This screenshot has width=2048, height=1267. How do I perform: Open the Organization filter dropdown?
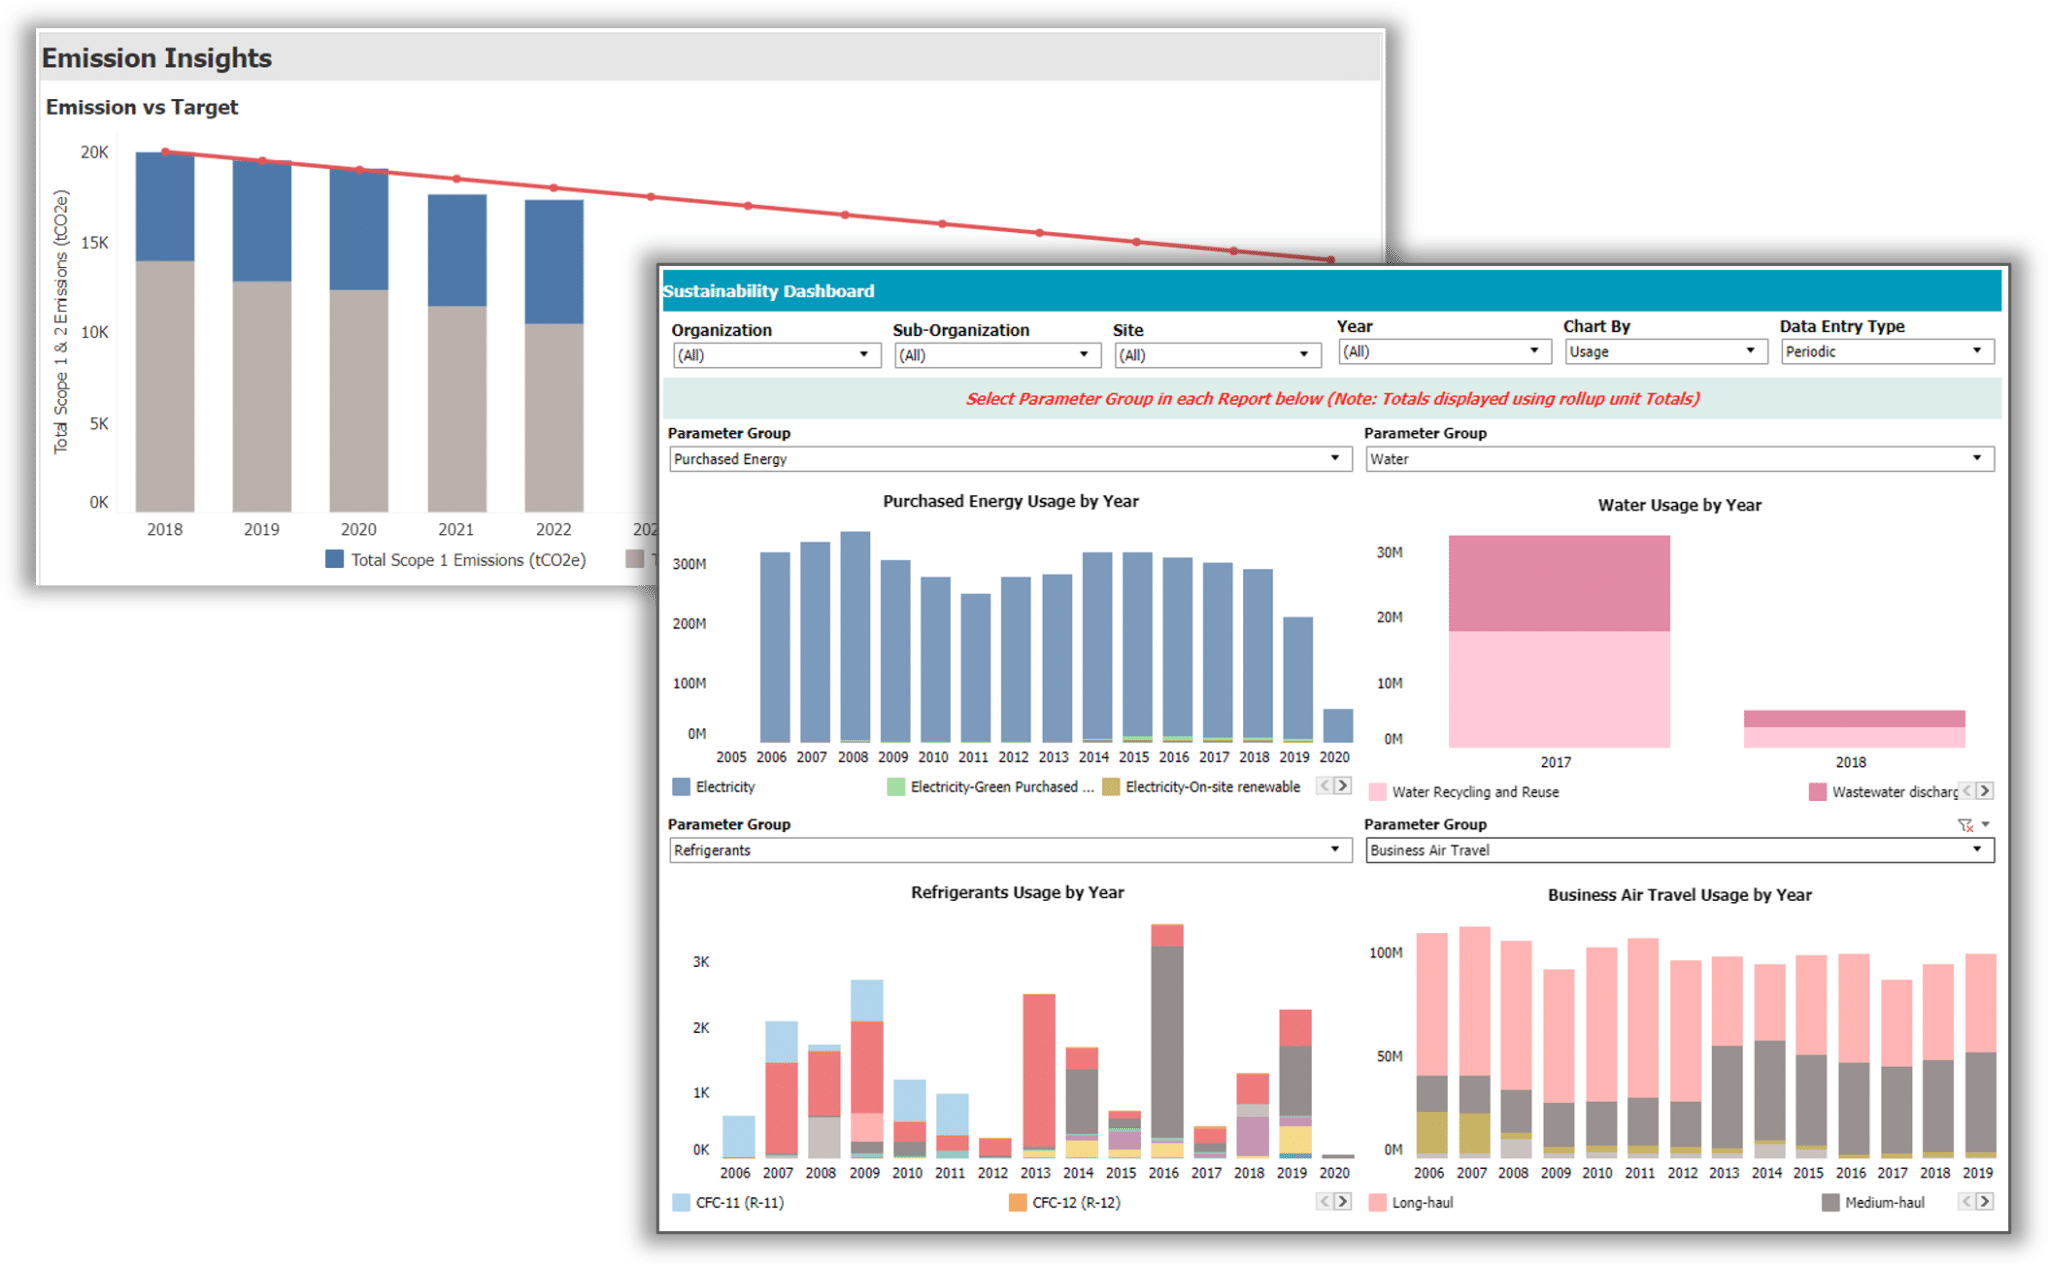tap(776, 355)
